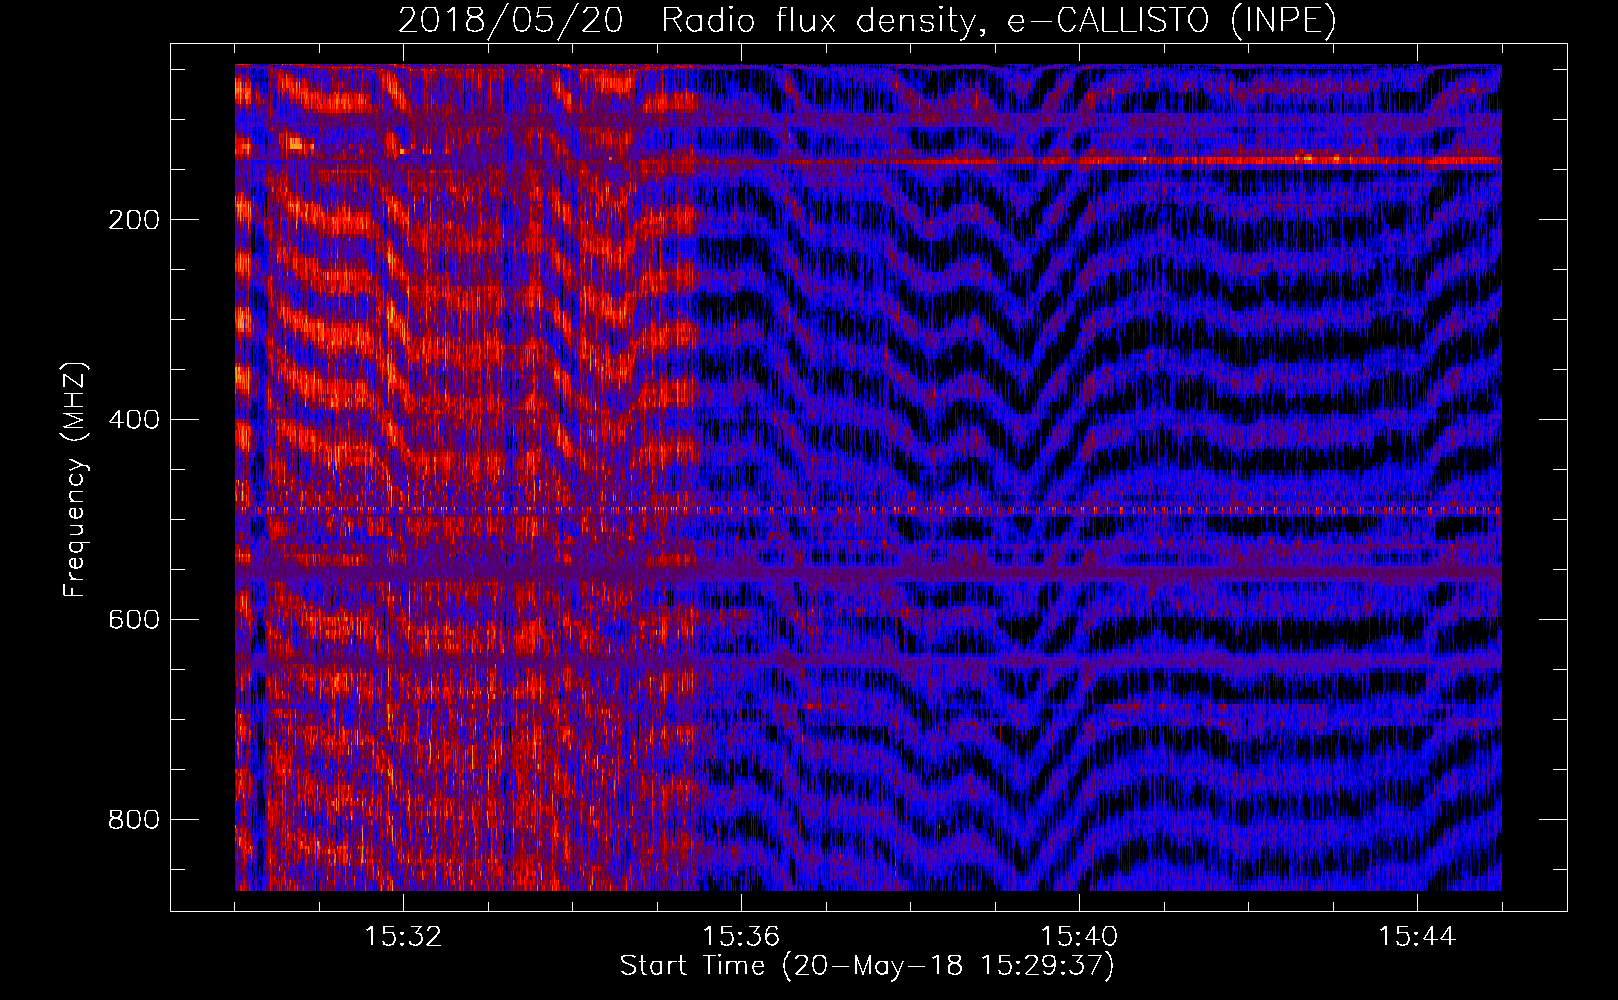Click the 400 frequency tick label
Screen dimensions: 1618x1000
coord(134,420)
